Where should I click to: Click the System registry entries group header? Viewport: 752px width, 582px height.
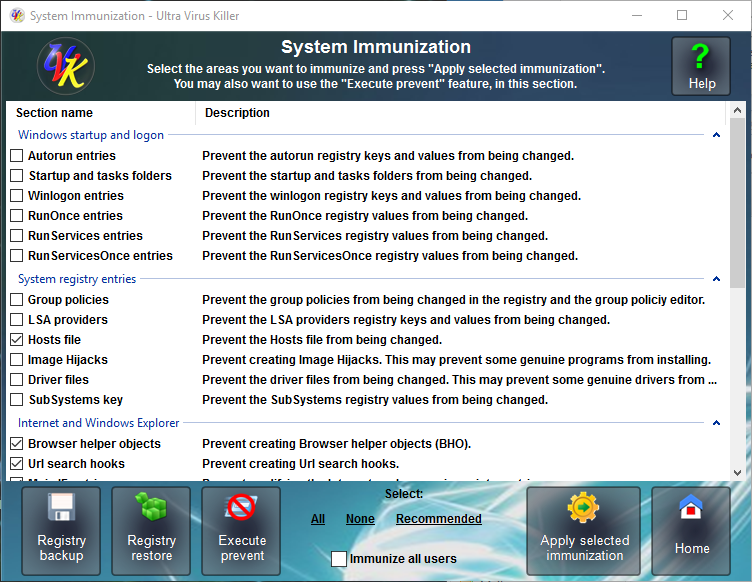pyautogui.click(x=77, y=279)
